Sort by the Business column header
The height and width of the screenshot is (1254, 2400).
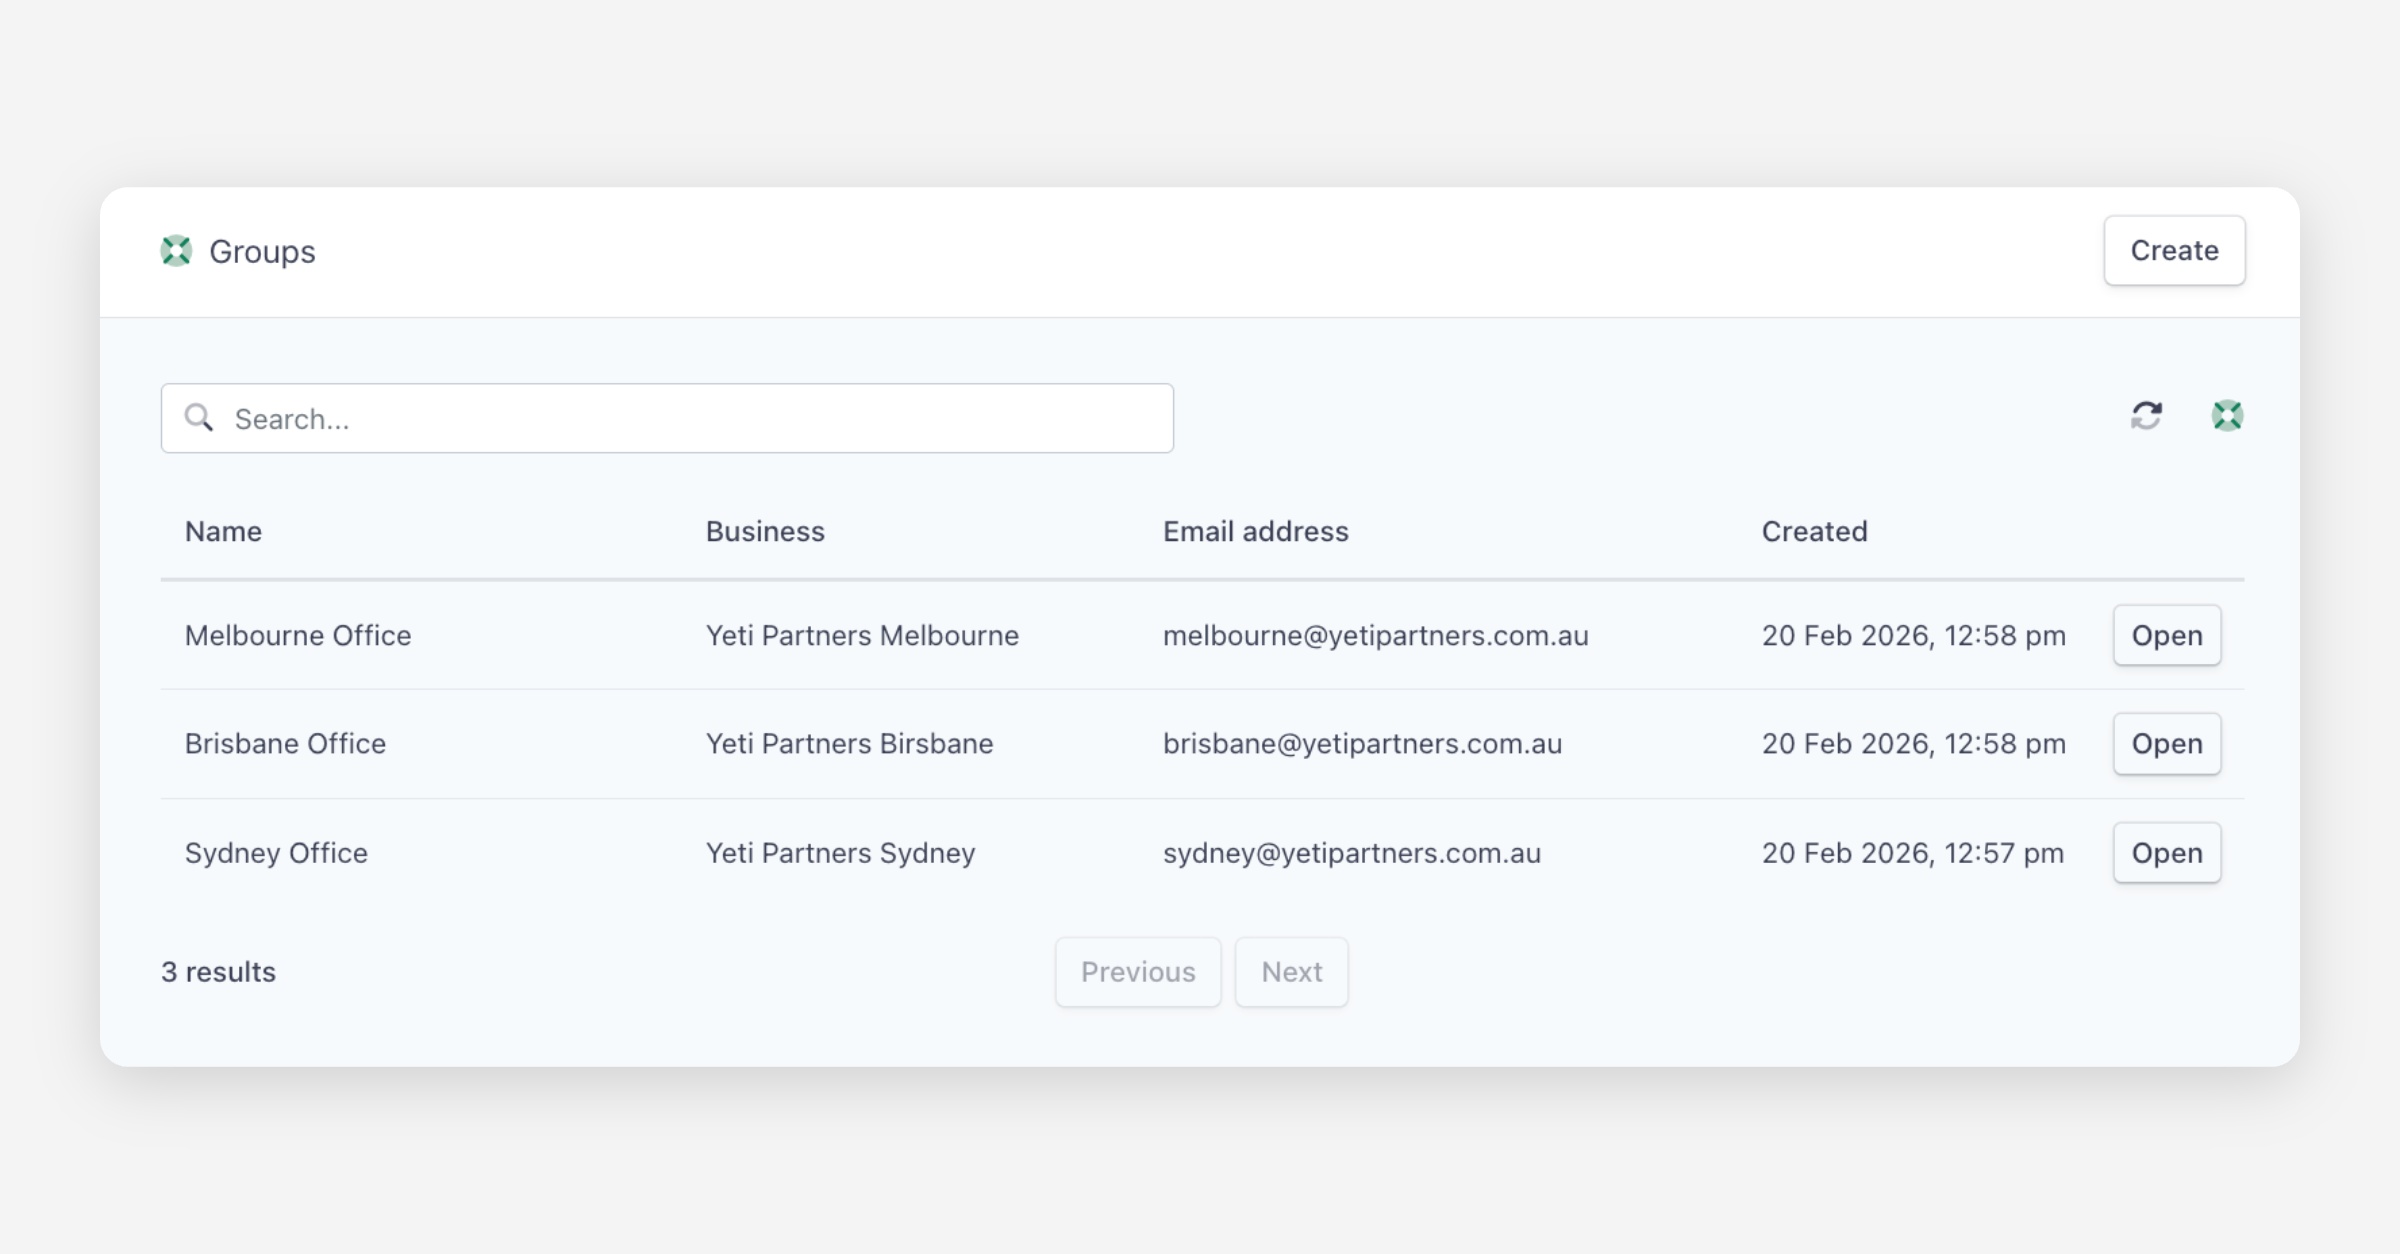765,531
